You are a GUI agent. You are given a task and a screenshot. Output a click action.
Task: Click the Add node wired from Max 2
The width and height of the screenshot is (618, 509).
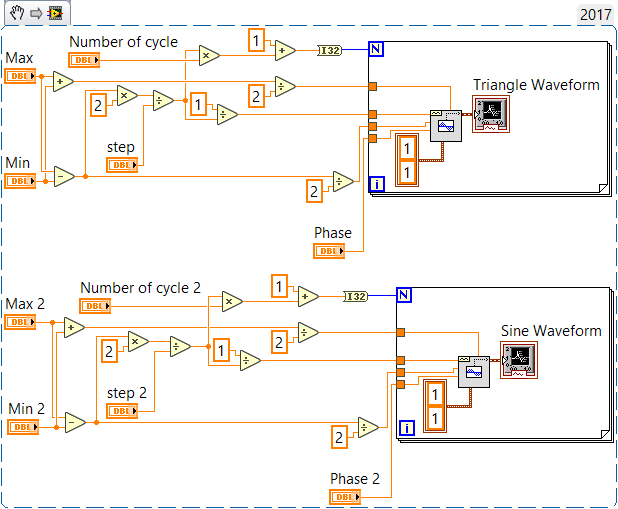74,328
